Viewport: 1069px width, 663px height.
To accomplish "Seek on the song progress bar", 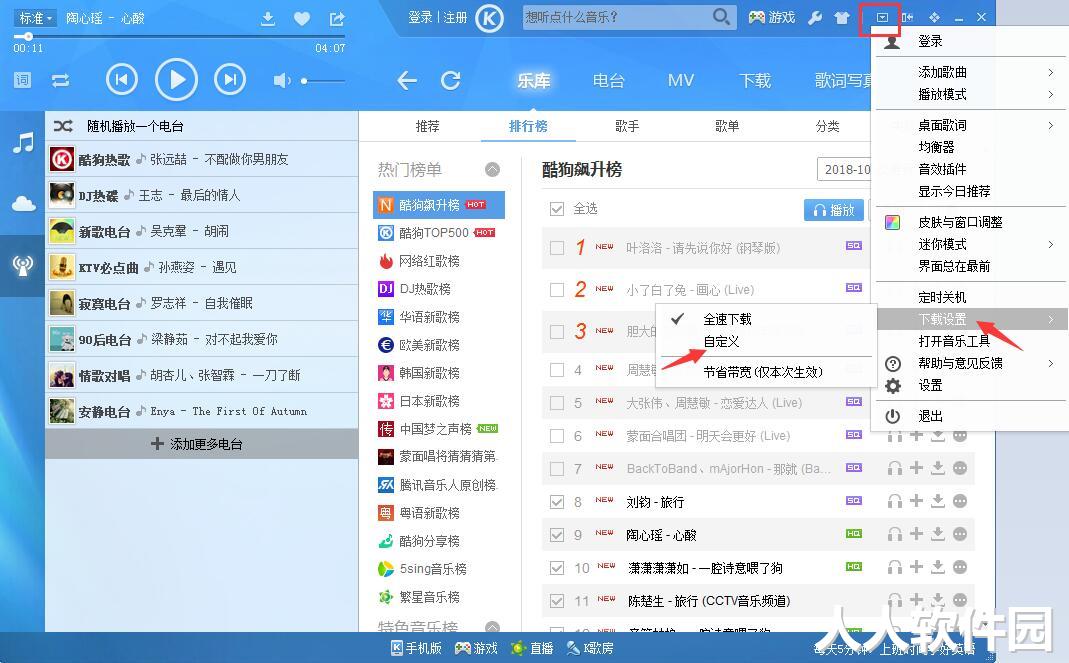I will tap(179, 36).
